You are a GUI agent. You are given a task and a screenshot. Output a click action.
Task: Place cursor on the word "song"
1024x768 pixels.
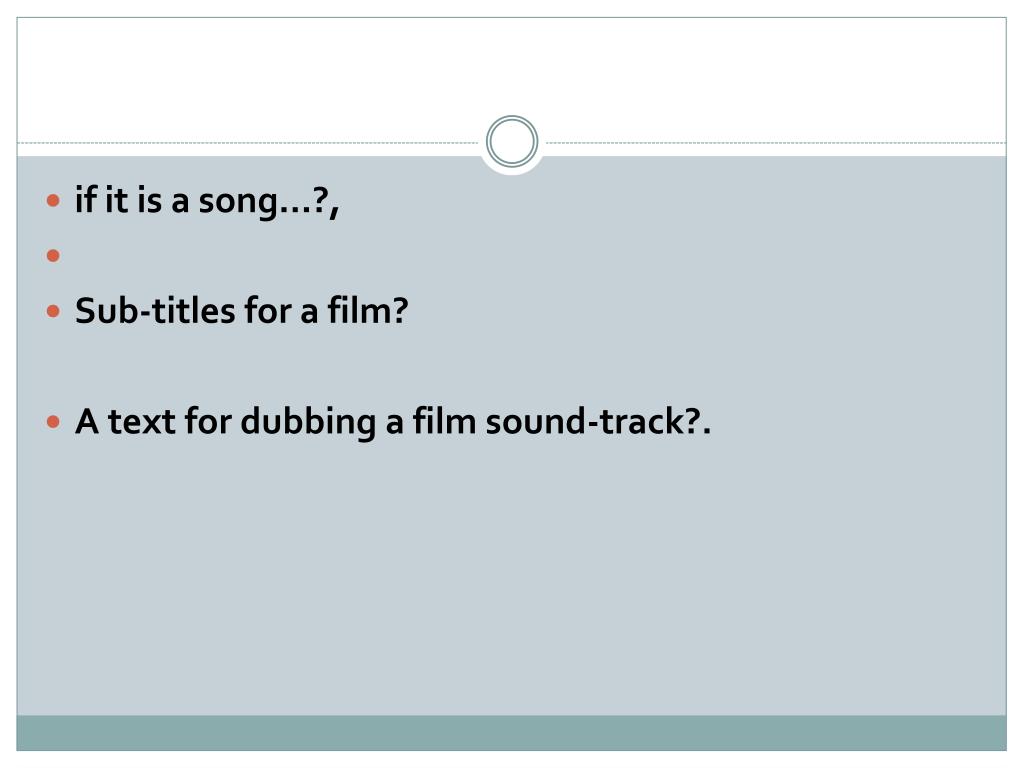238,202
